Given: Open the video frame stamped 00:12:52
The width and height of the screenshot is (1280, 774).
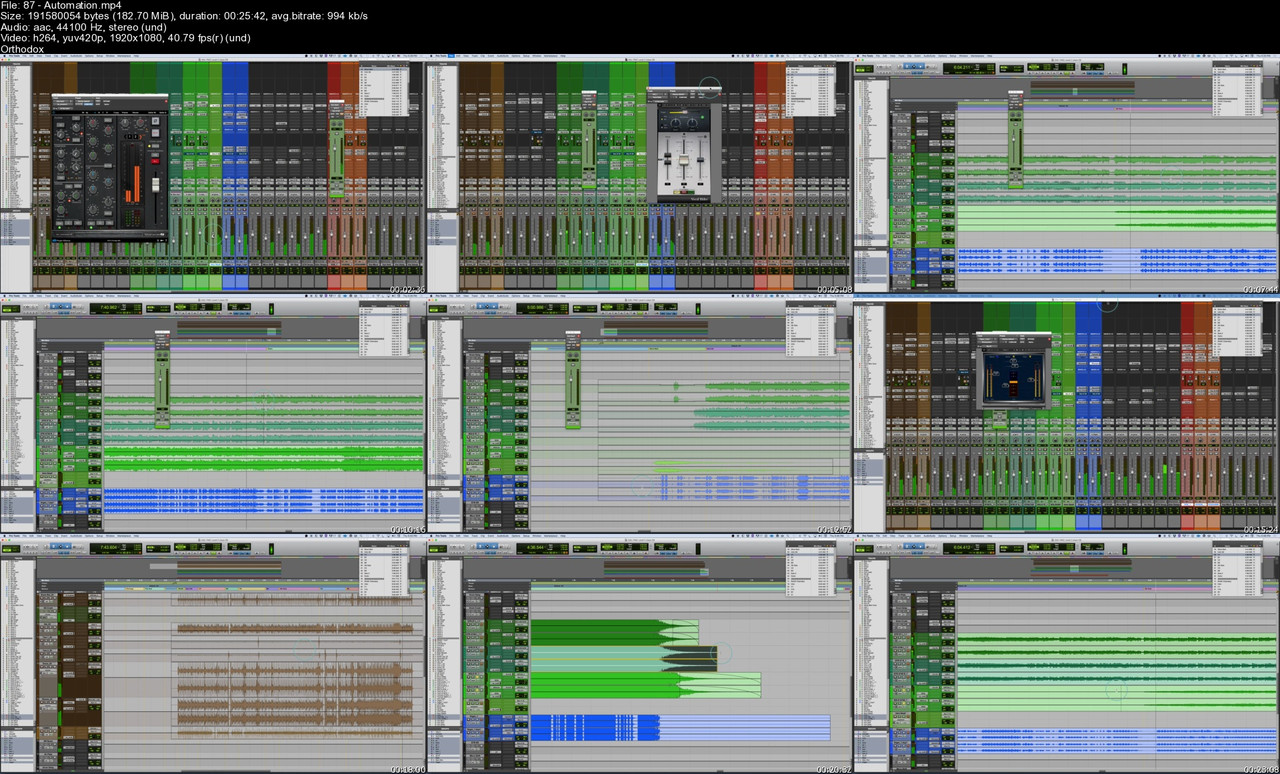Looking at the screenshot, I should [x=639, y=414].
